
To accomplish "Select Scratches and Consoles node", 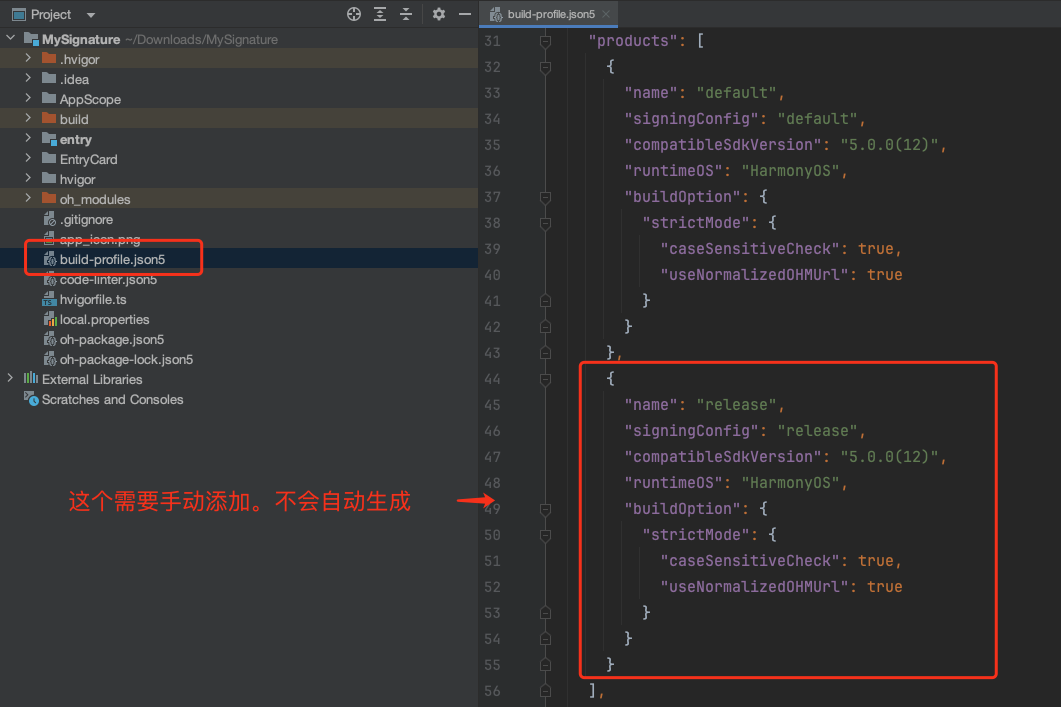I will (x=112, y=399).
